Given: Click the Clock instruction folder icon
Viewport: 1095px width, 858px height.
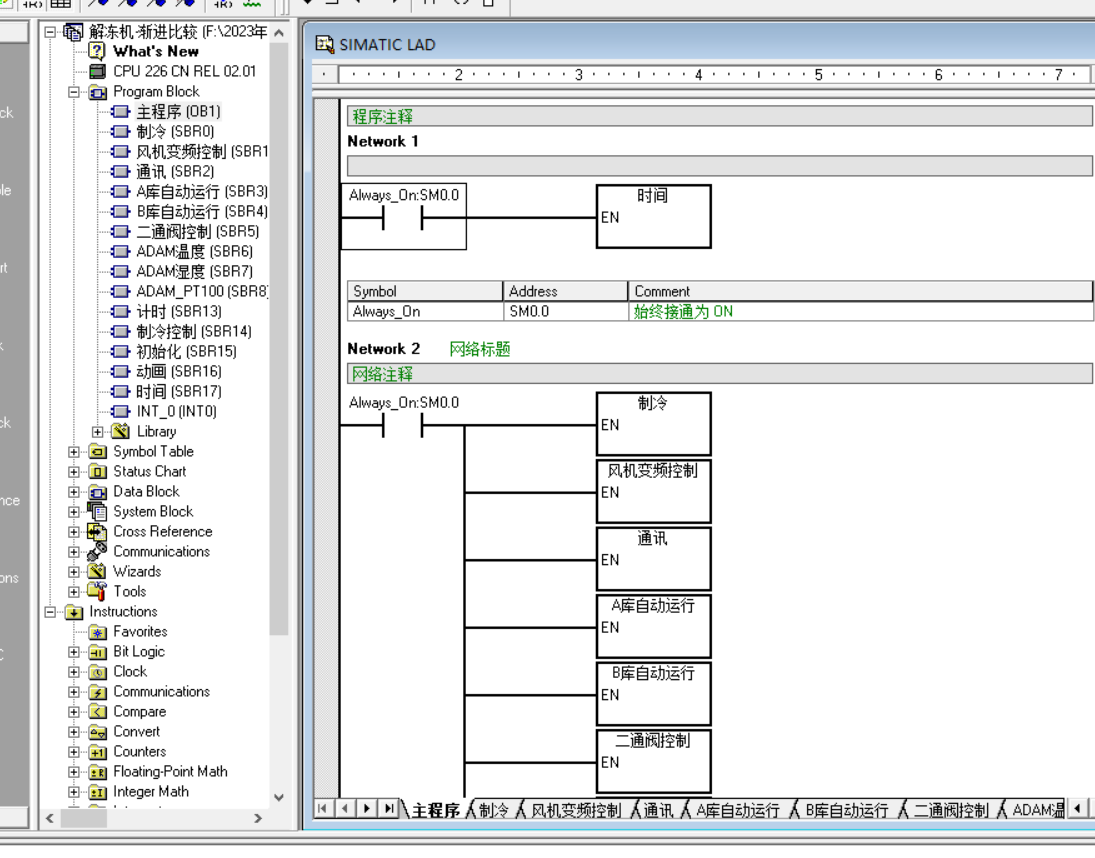Looking at the screenshot, I should point(98,672).
